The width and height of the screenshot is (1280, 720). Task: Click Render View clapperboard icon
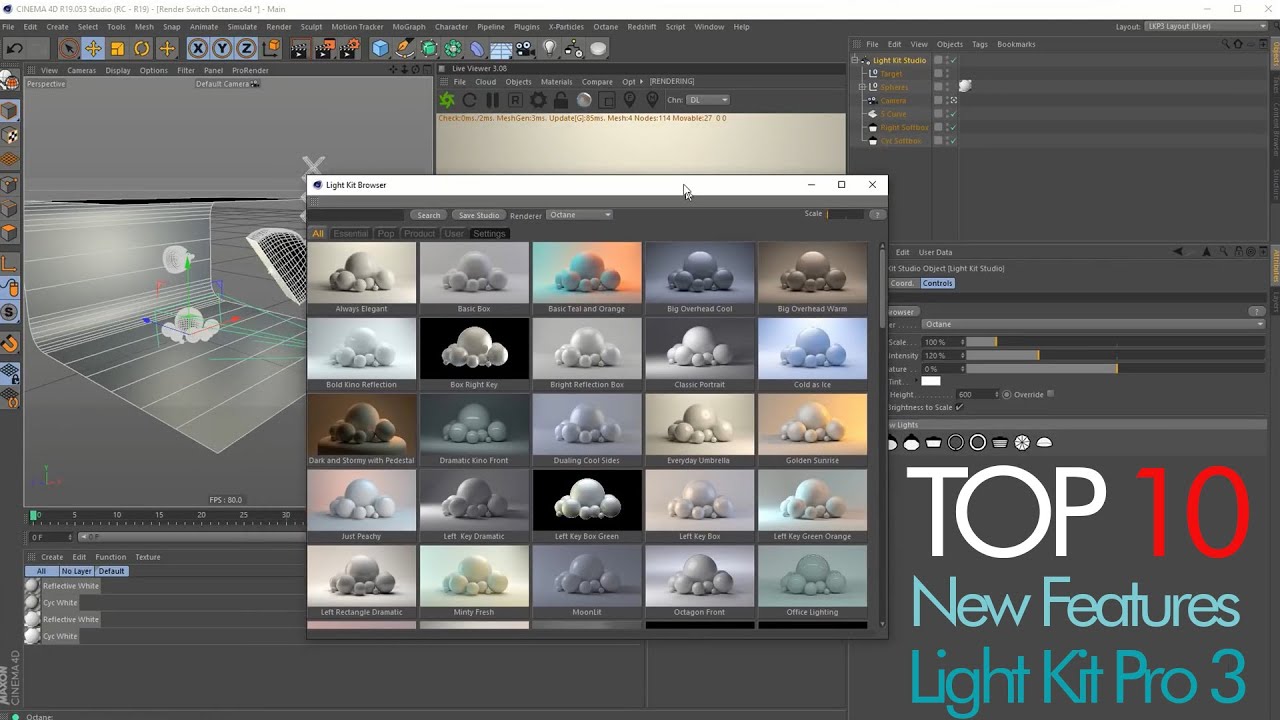pyautogui.click(x=299, y=48)
